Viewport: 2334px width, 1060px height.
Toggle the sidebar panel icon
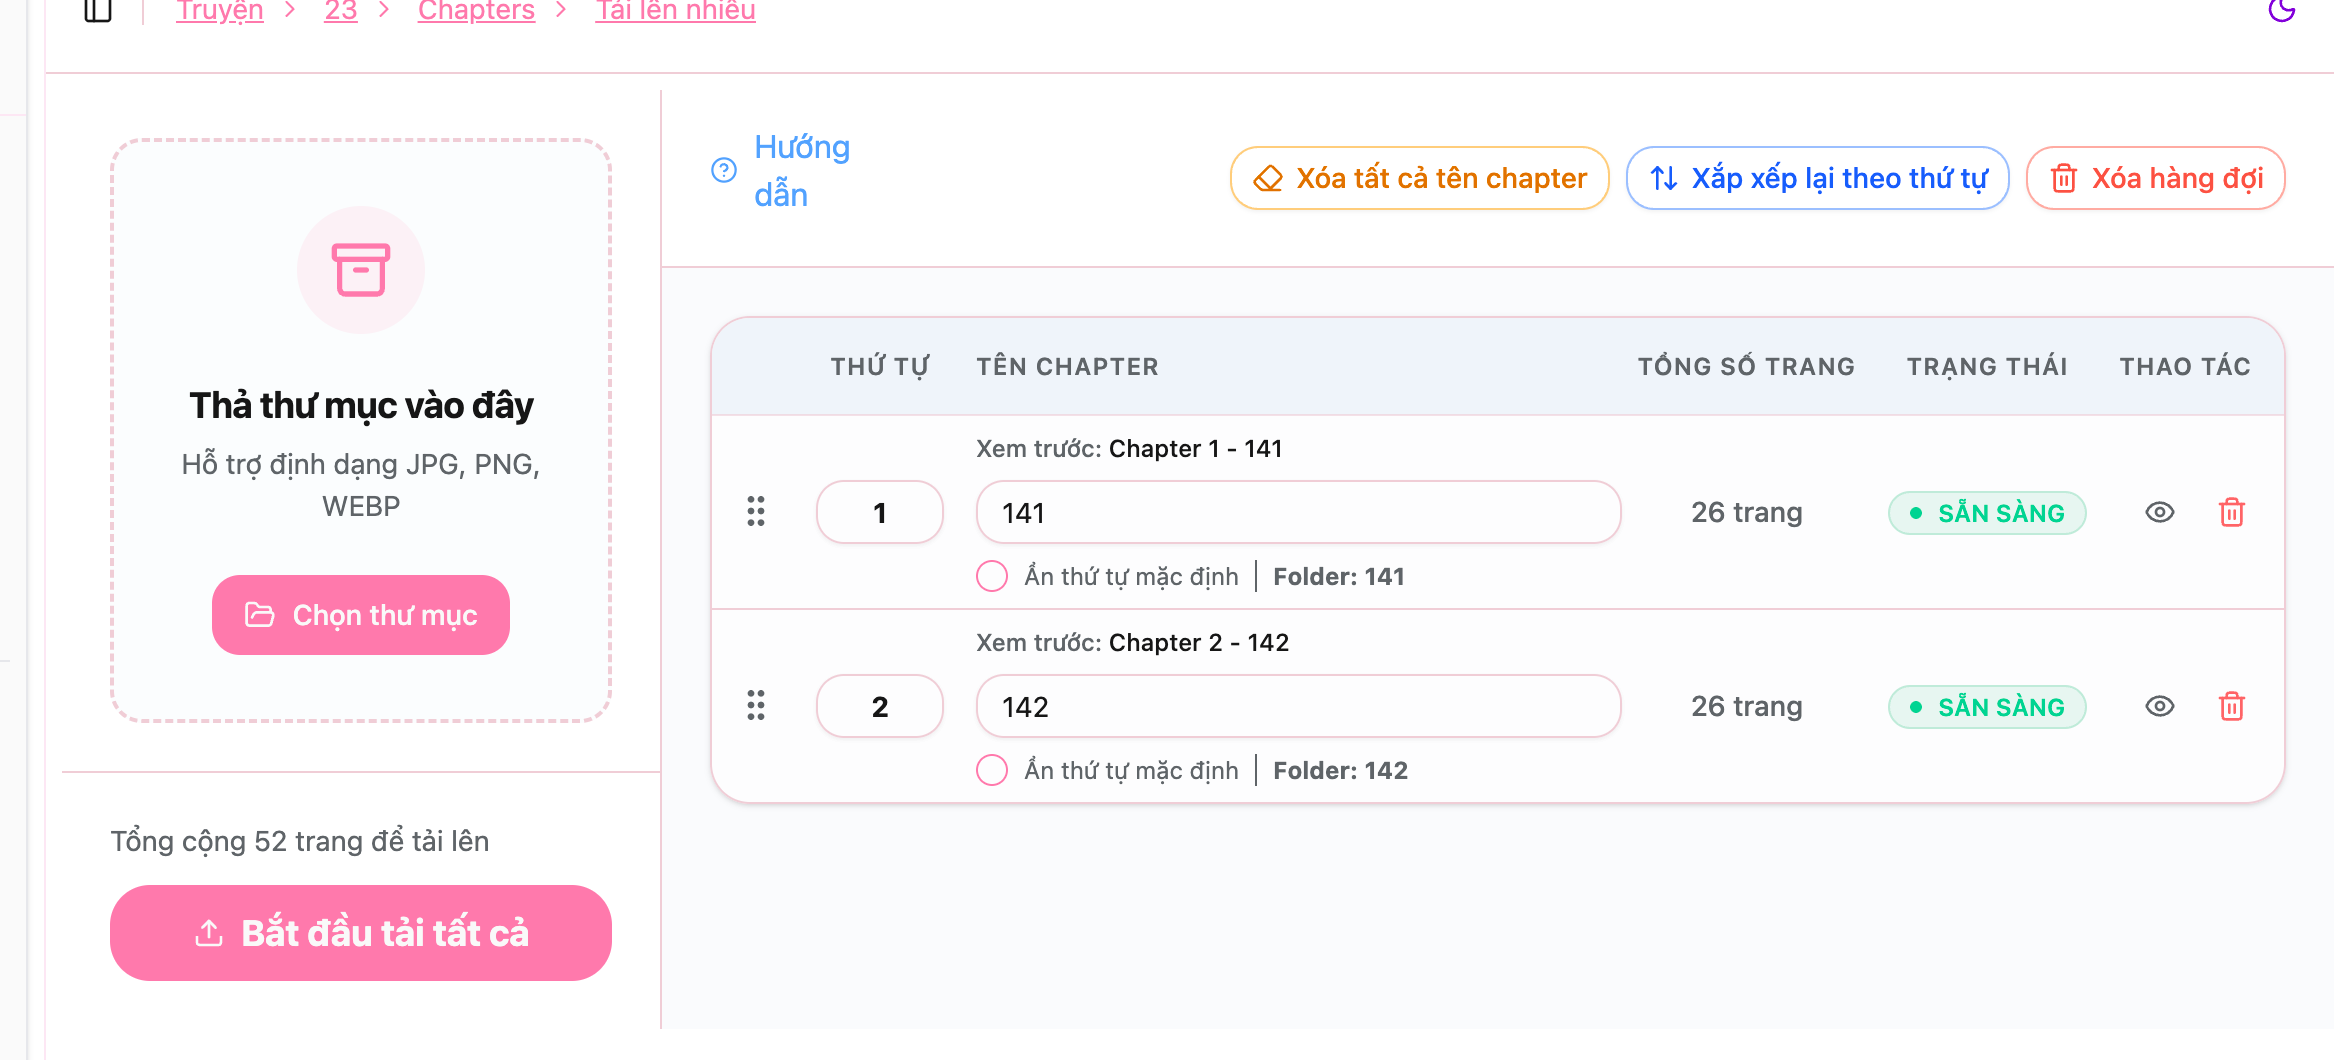pyautogui.click(x=97, y=11)
